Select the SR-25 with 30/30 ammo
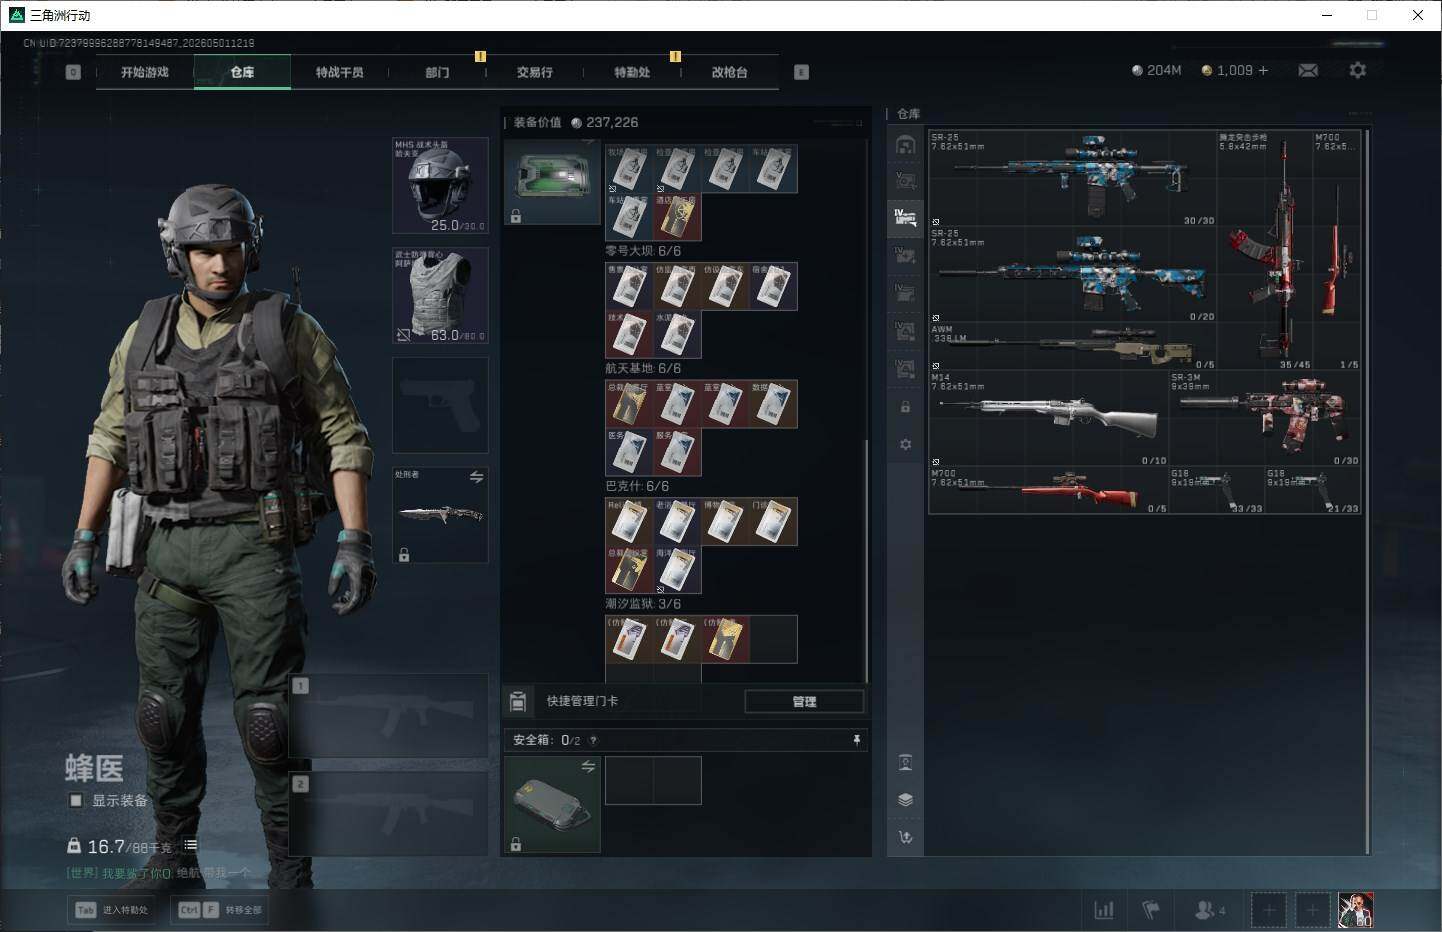Screen dimensions: 1442x932 pyautogui.click(x=1073, y=178)
